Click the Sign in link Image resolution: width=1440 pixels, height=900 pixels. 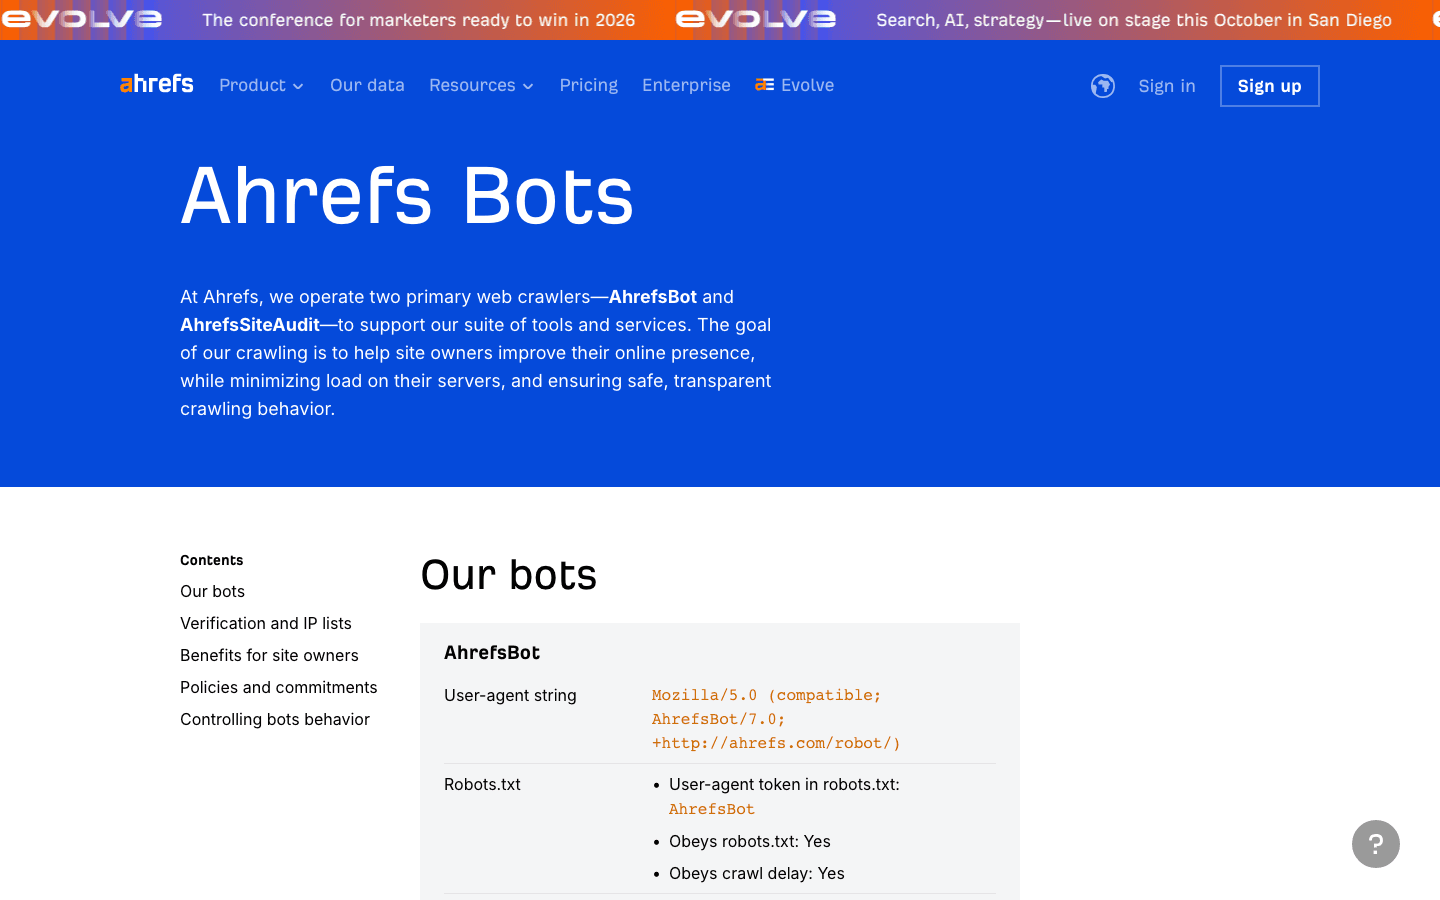click(x=1166, y=86)
